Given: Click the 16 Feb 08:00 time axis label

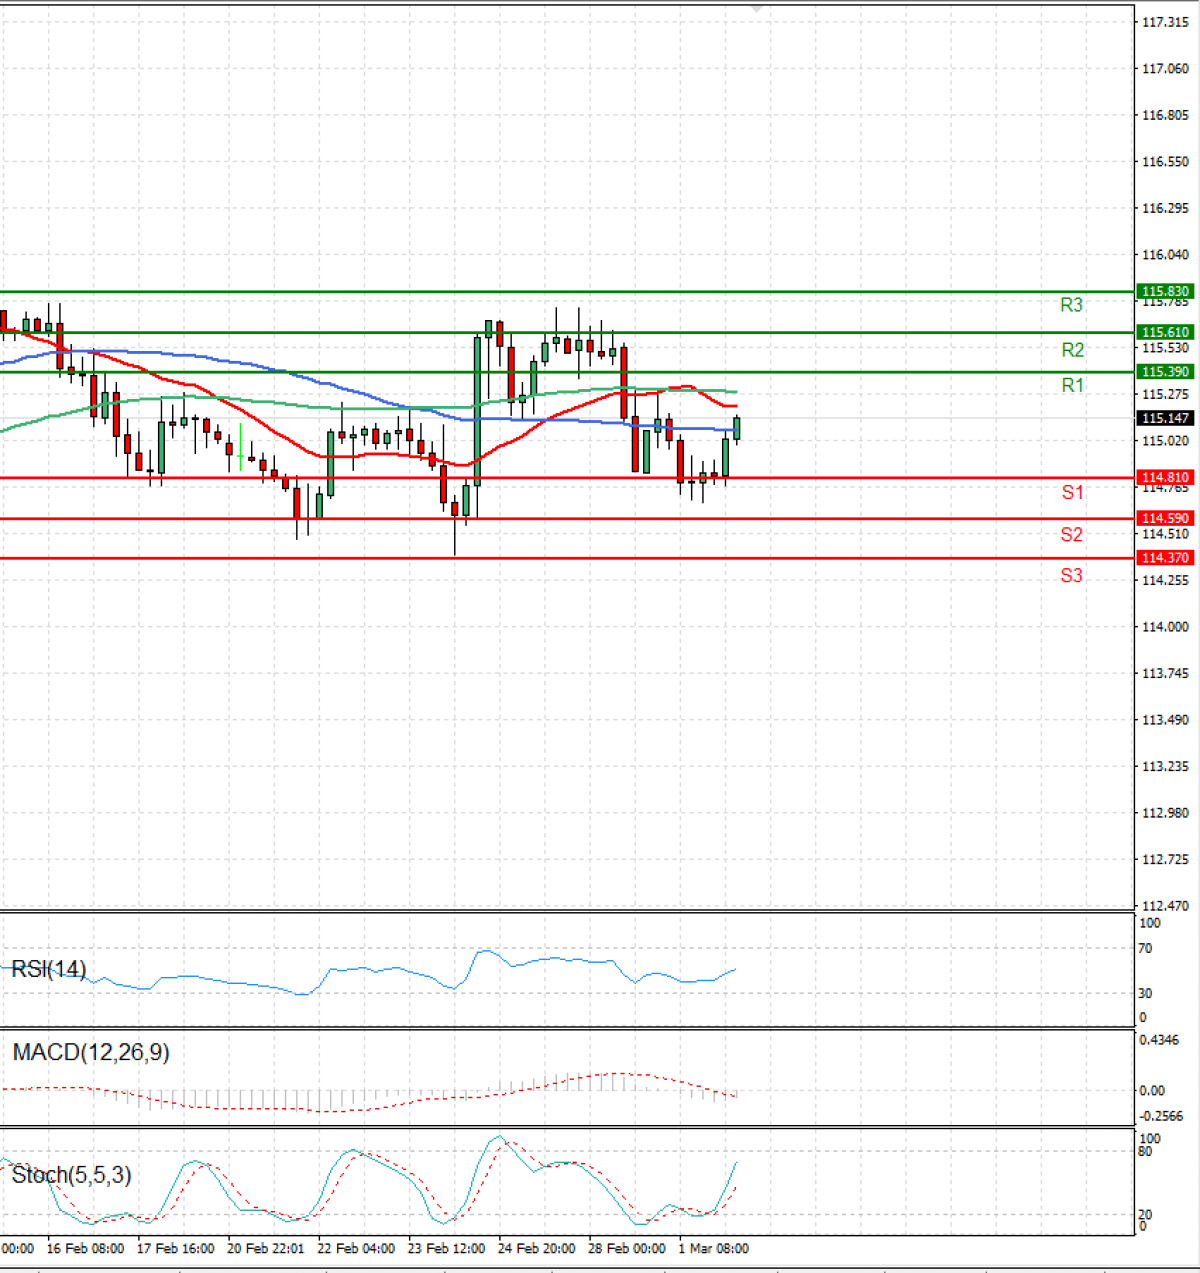Looking at the screenshot, I should [85, 1248].
